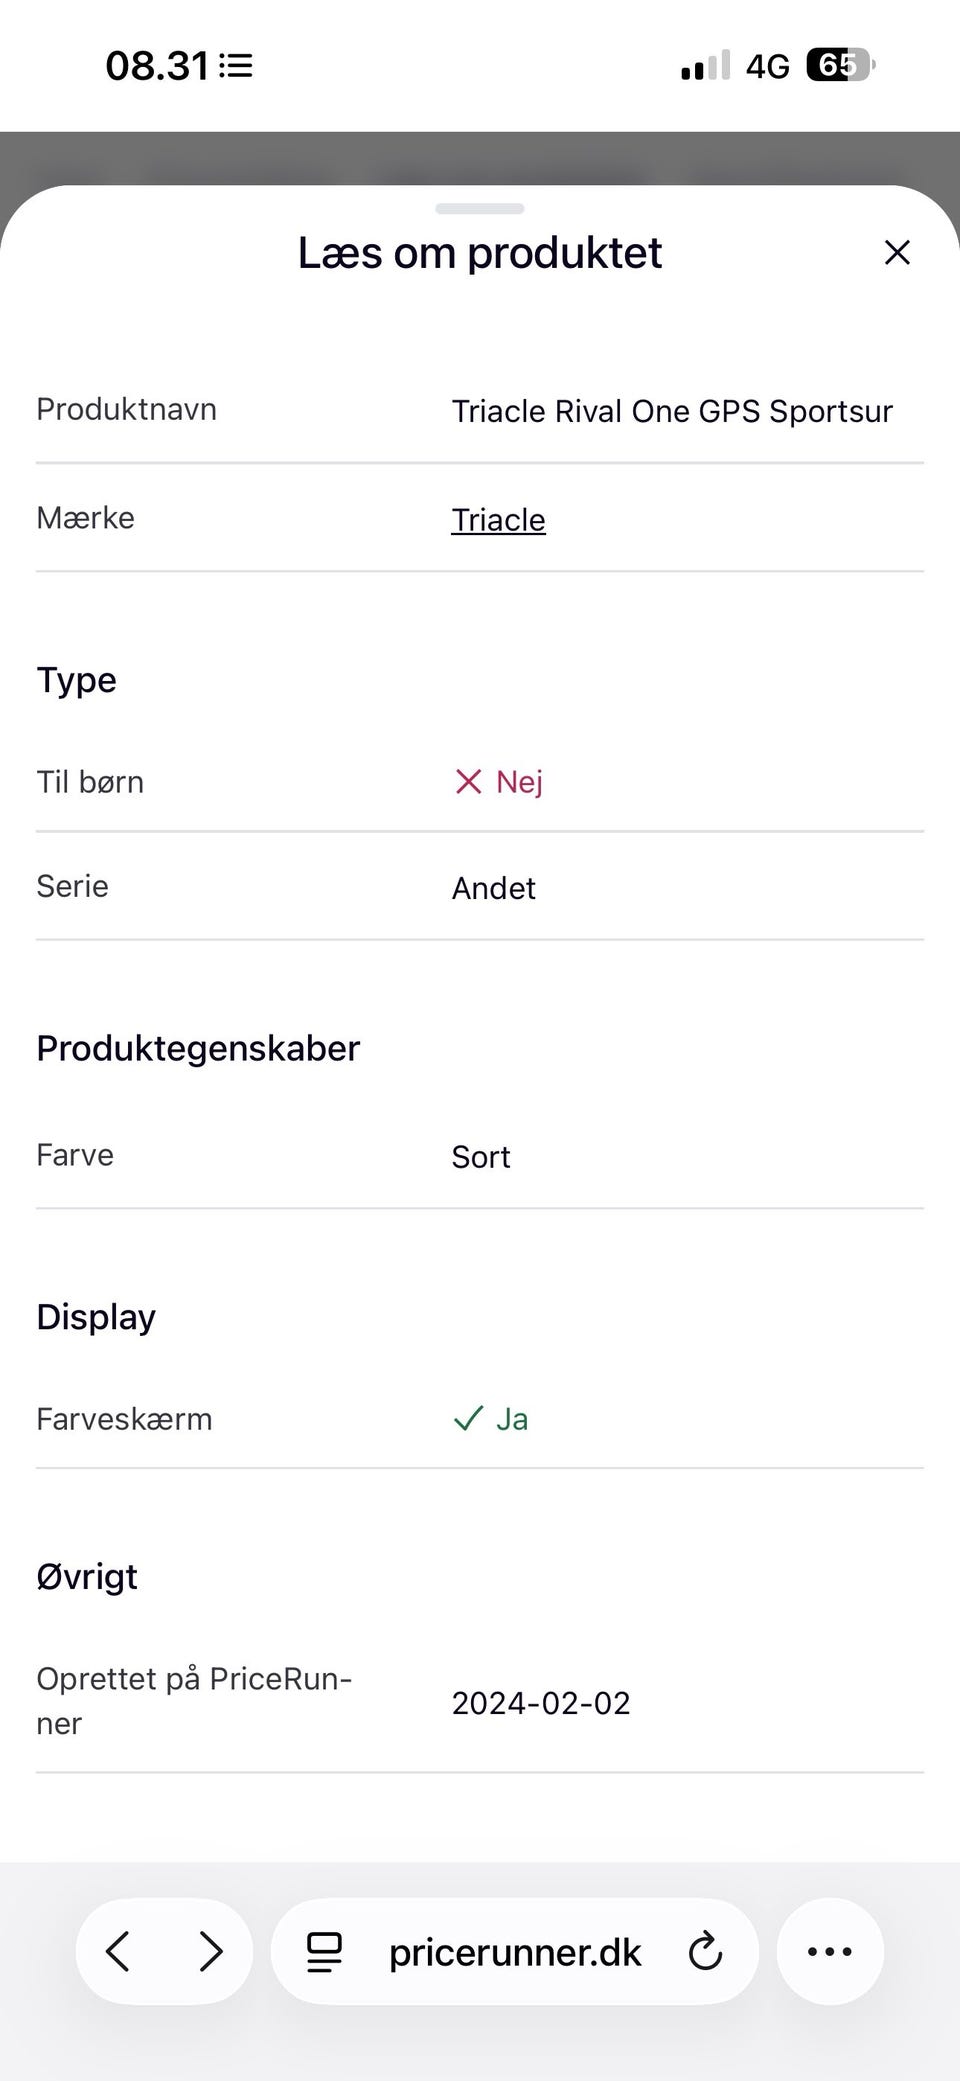Image resolution: width=960 pixels, height=2081 pixels.
Task: Open the browser more options menu
Action: tap(830, 1951)
